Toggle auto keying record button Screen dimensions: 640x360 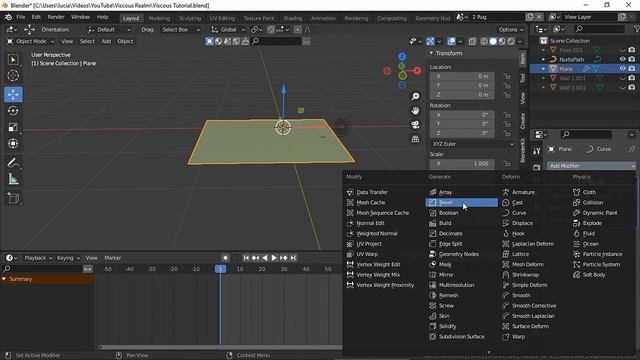[225, 258]
